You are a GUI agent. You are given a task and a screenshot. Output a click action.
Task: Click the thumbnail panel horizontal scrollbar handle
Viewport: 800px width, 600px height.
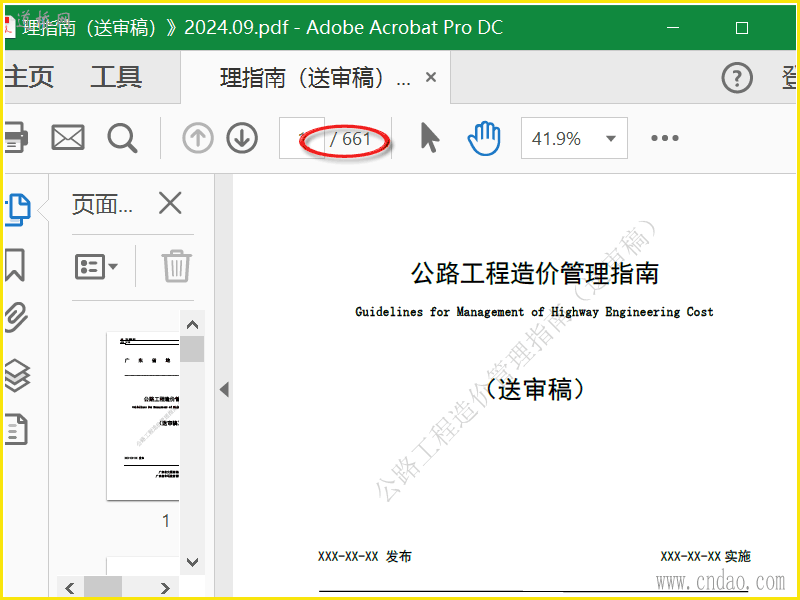[103, 588]
